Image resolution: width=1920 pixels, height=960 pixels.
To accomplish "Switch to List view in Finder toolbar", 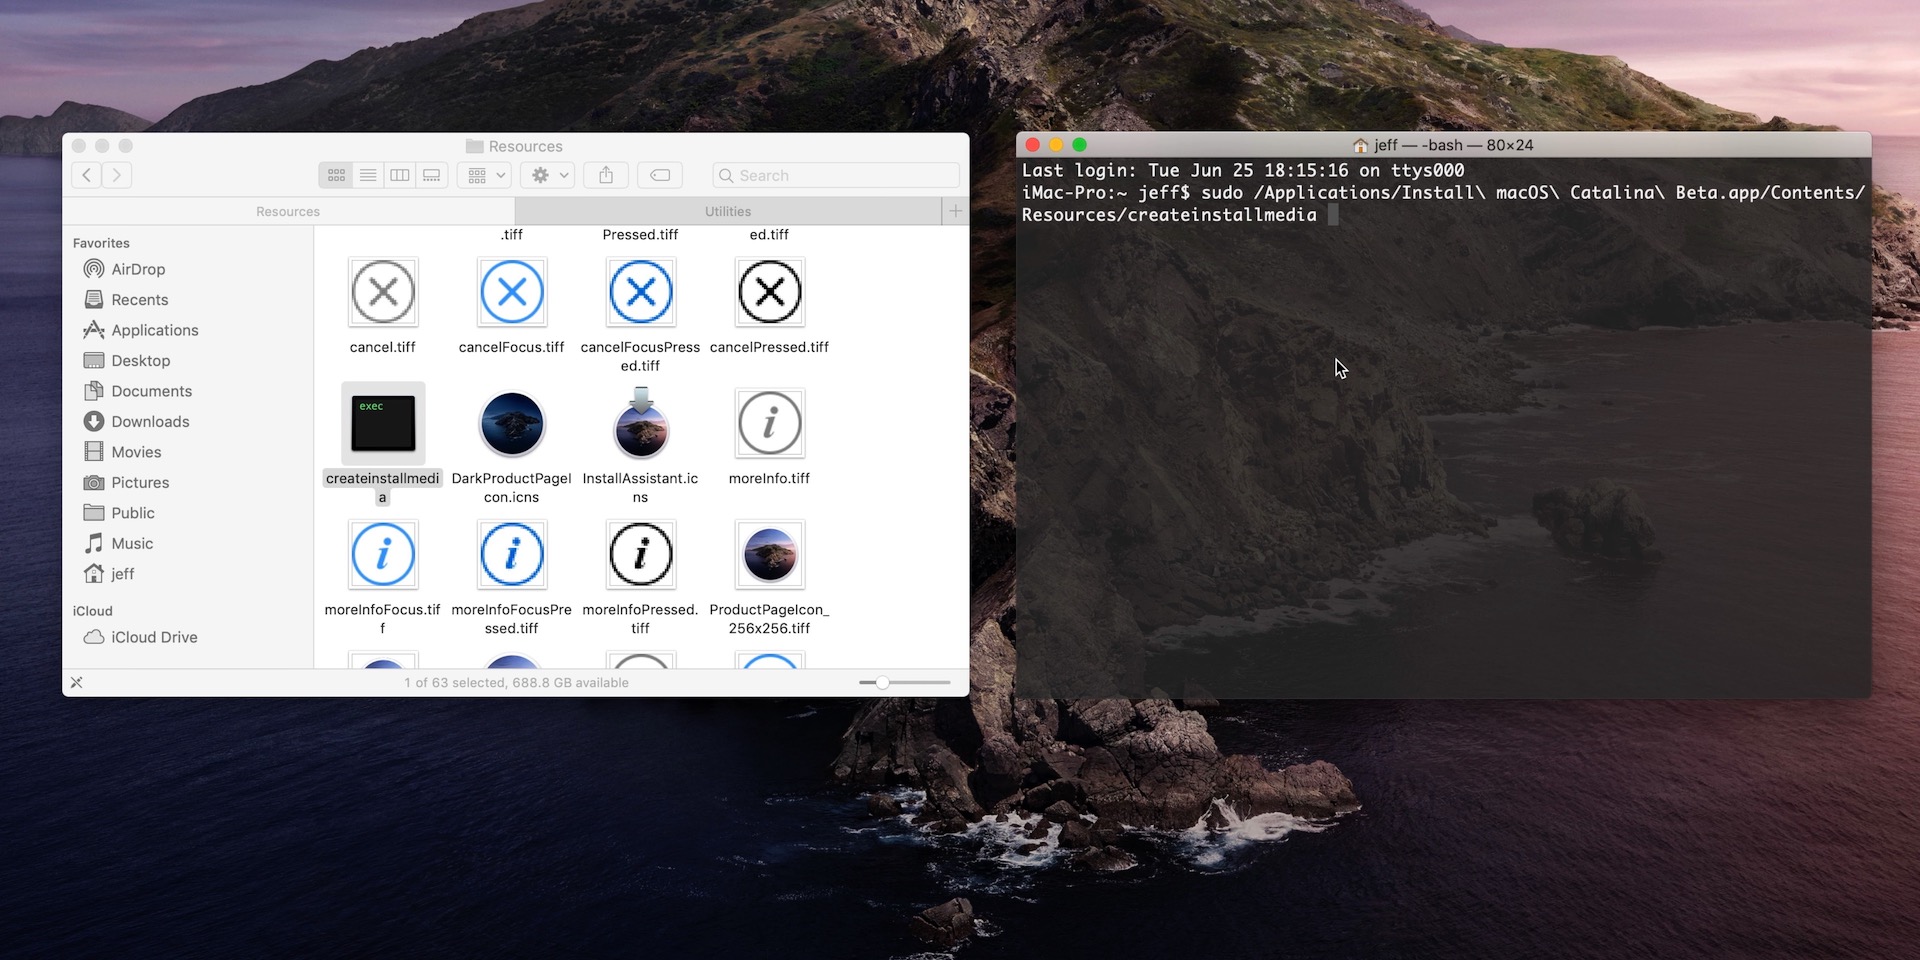I will (368, 174).
